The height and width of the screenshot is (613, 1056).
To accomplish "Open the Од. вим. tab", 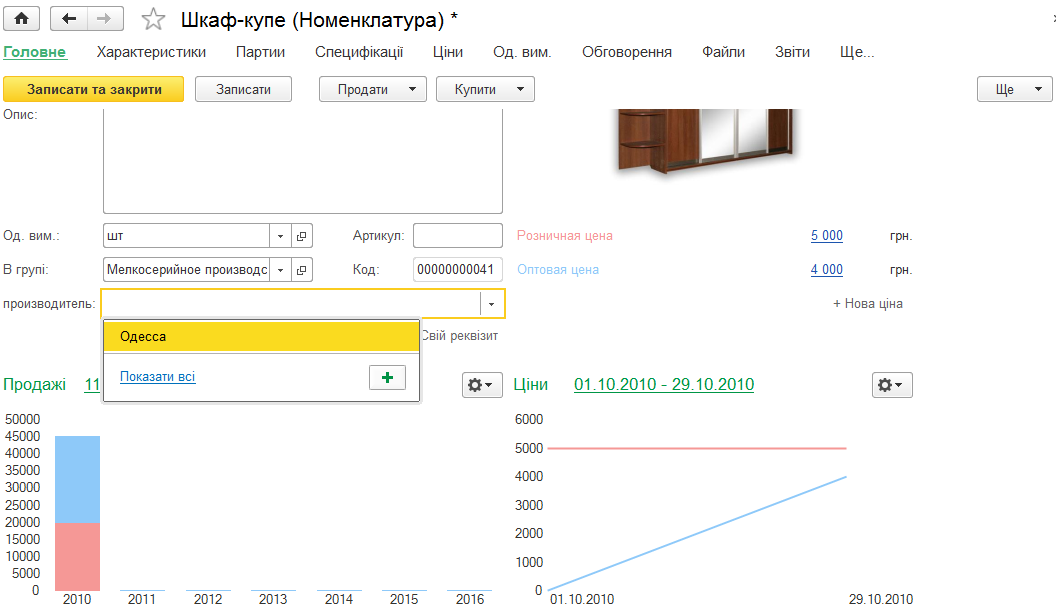I will pyautogui.click(x=522, y=52).
